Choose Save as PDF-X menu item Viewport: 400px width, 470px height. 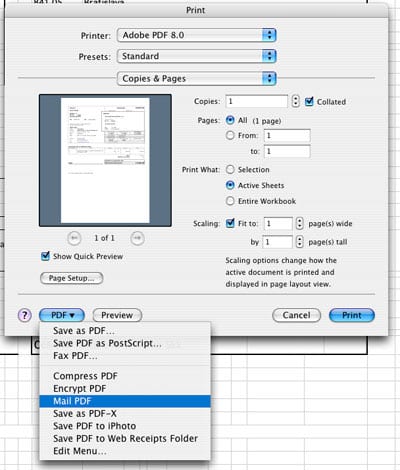tap(125, 413)
